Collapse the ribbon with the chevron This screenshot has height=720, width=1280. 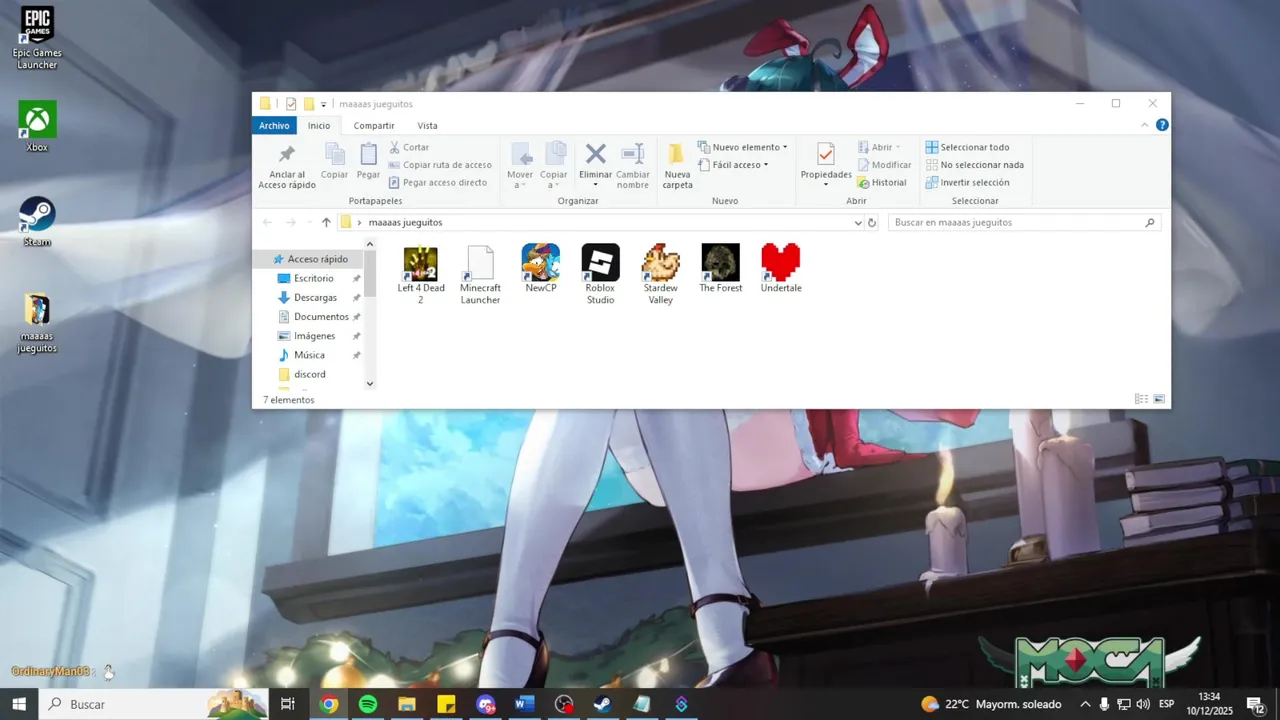(1145, 125)
